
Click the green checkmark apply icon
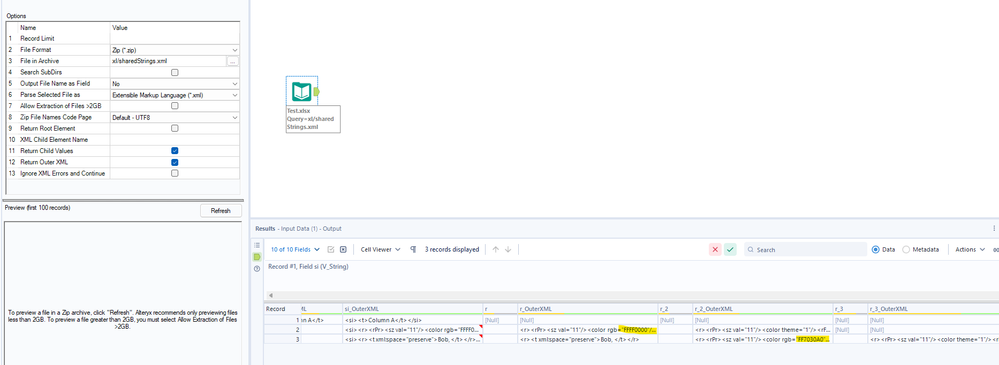coord(730,250)
